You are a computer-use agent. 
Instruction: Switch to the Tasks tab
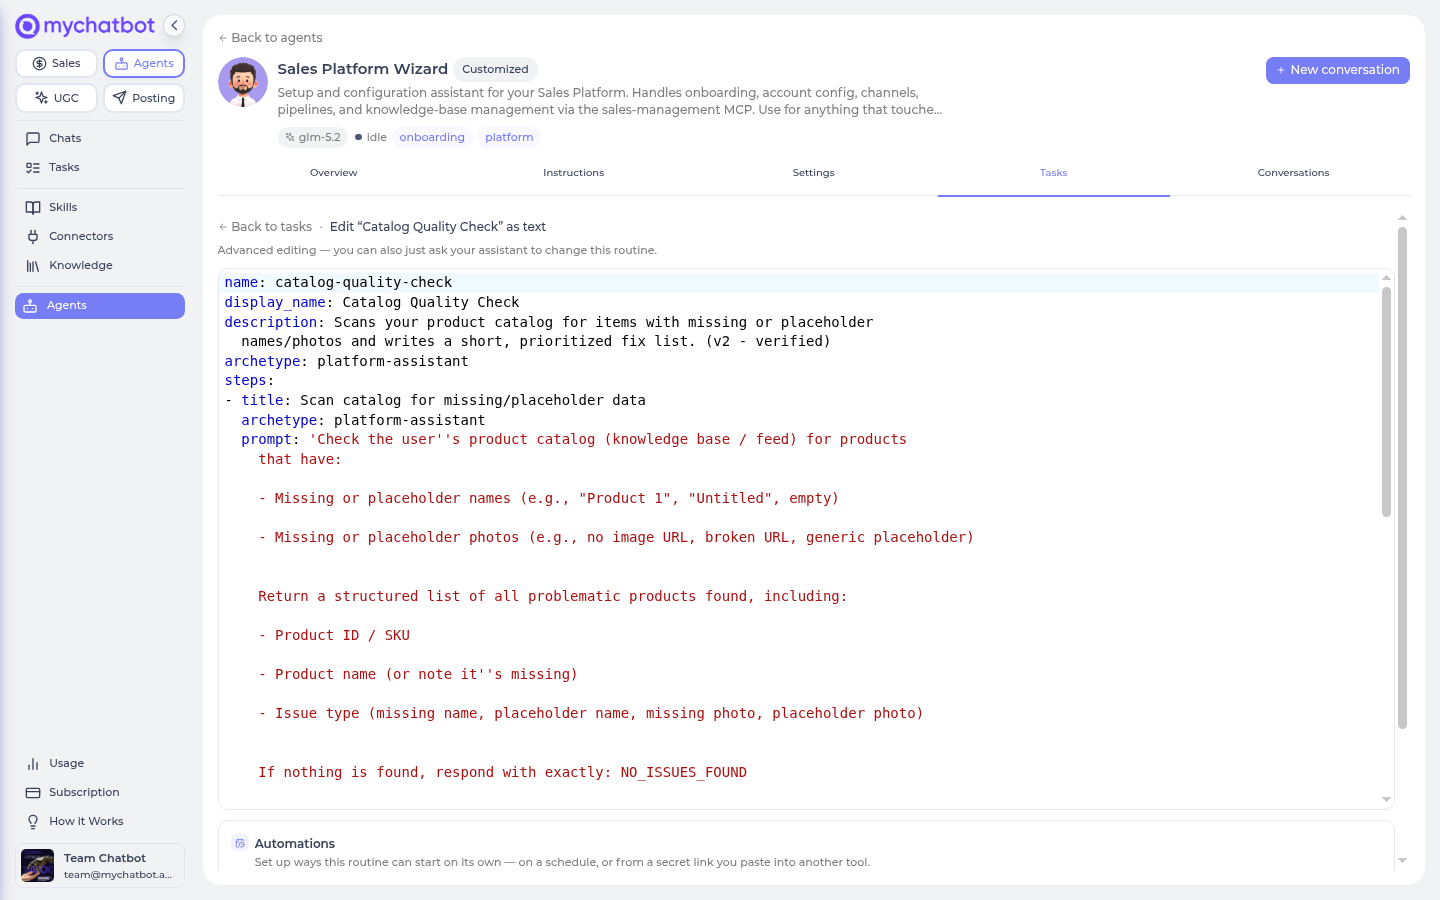click(1054, 173)
